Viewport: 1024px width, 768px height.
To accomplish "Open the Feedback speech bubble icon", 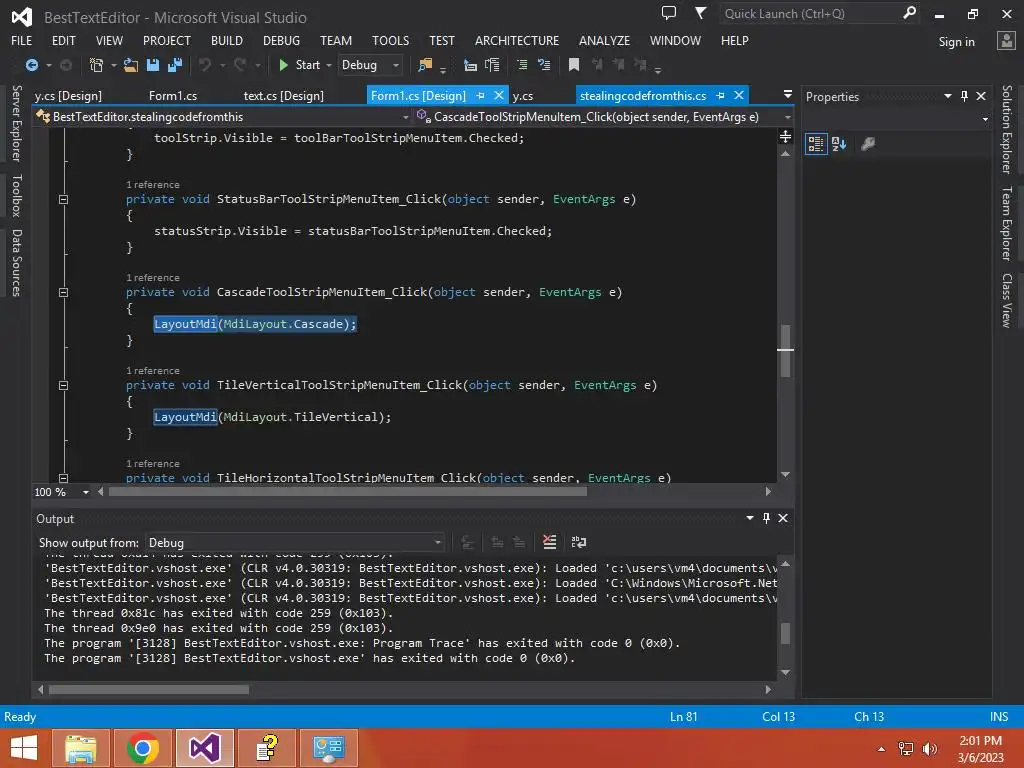I will point(669,13).
